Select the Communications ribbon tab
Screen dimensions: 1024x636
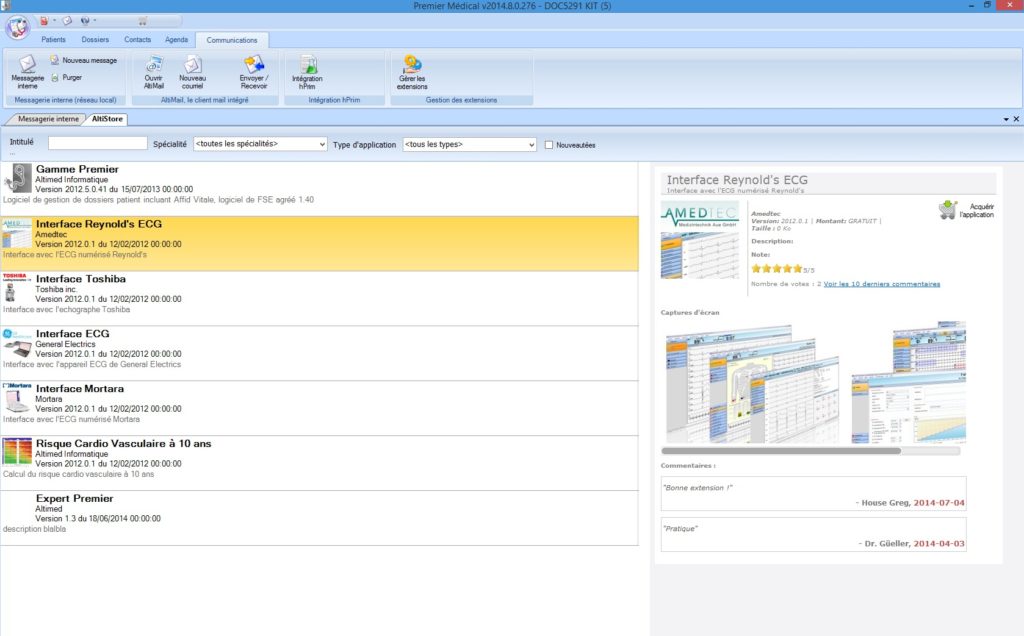(232, 40)
